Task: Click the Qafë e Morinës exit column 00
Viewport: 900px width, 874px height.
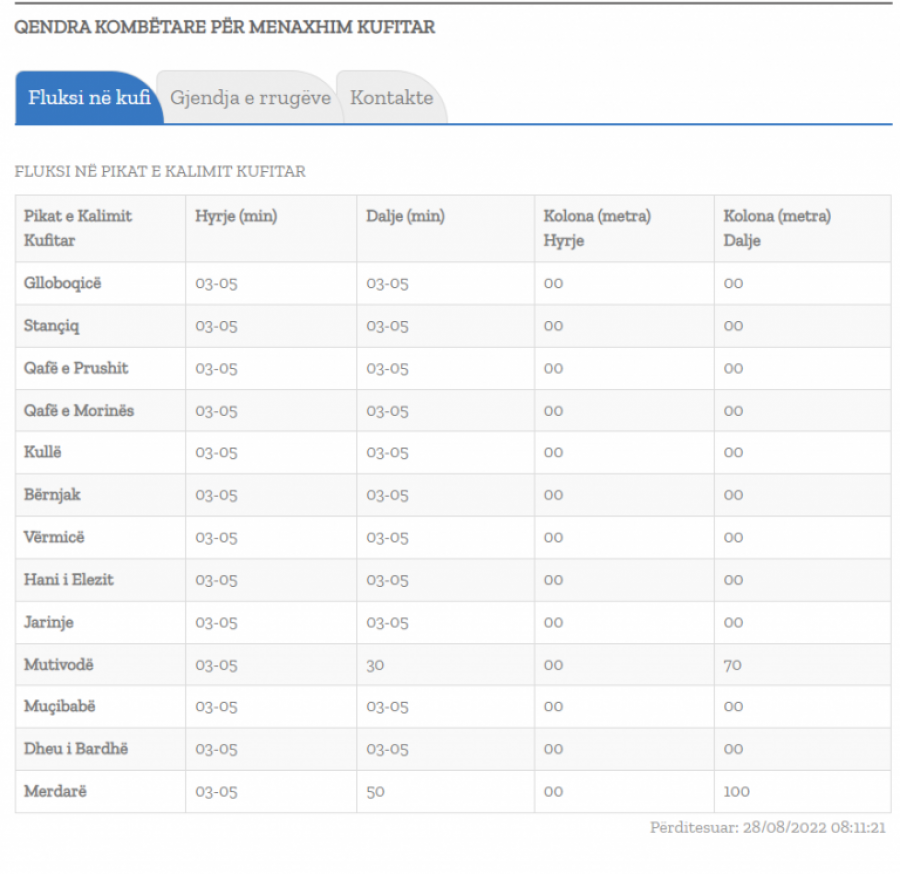Action: tap(733, 411)
